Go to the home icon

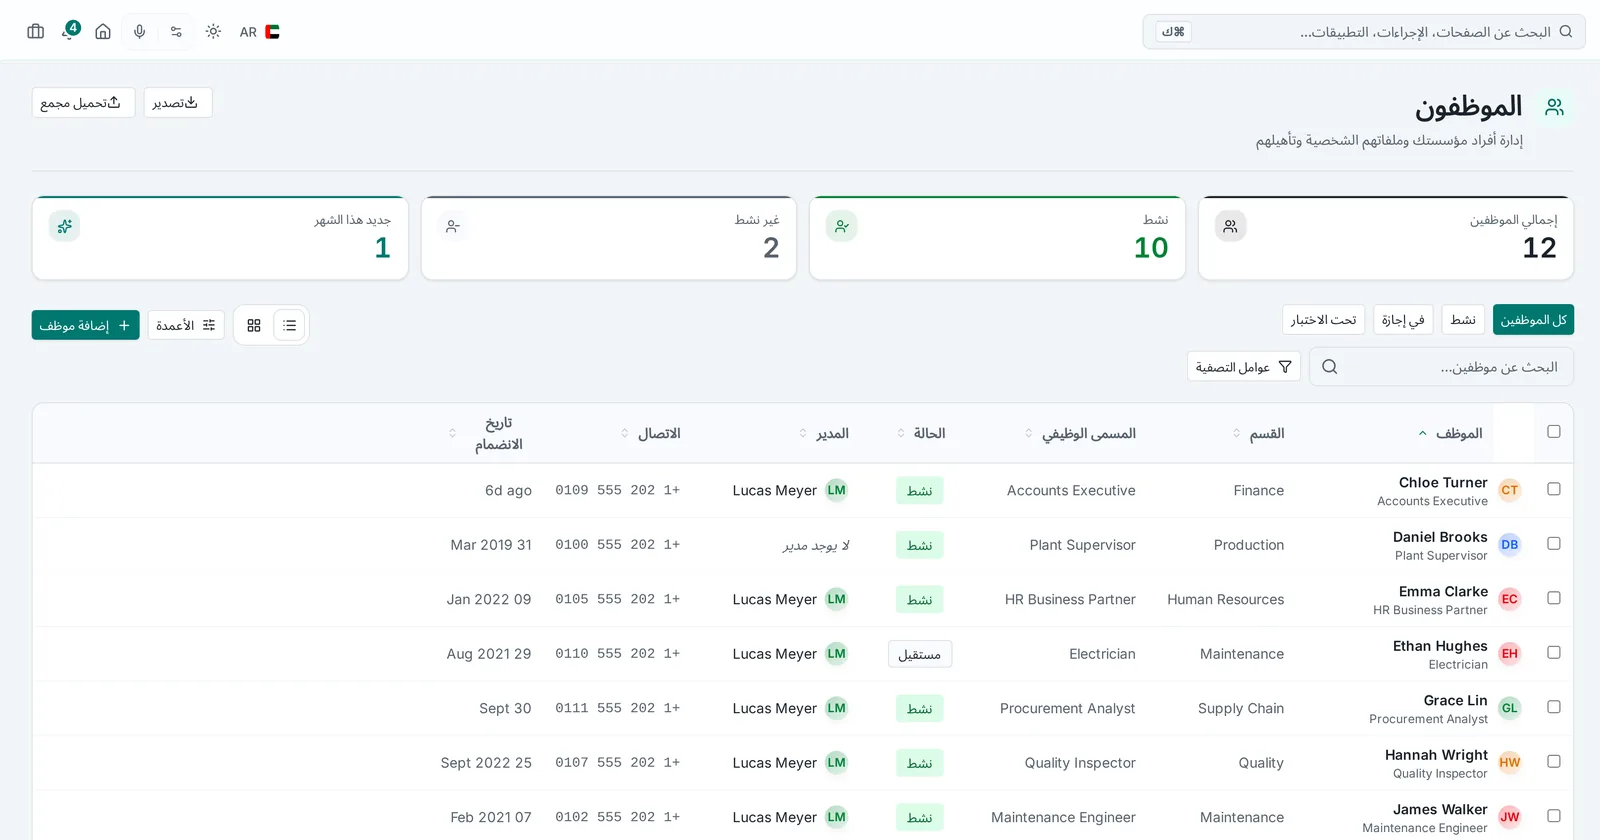tap(103, 31)
